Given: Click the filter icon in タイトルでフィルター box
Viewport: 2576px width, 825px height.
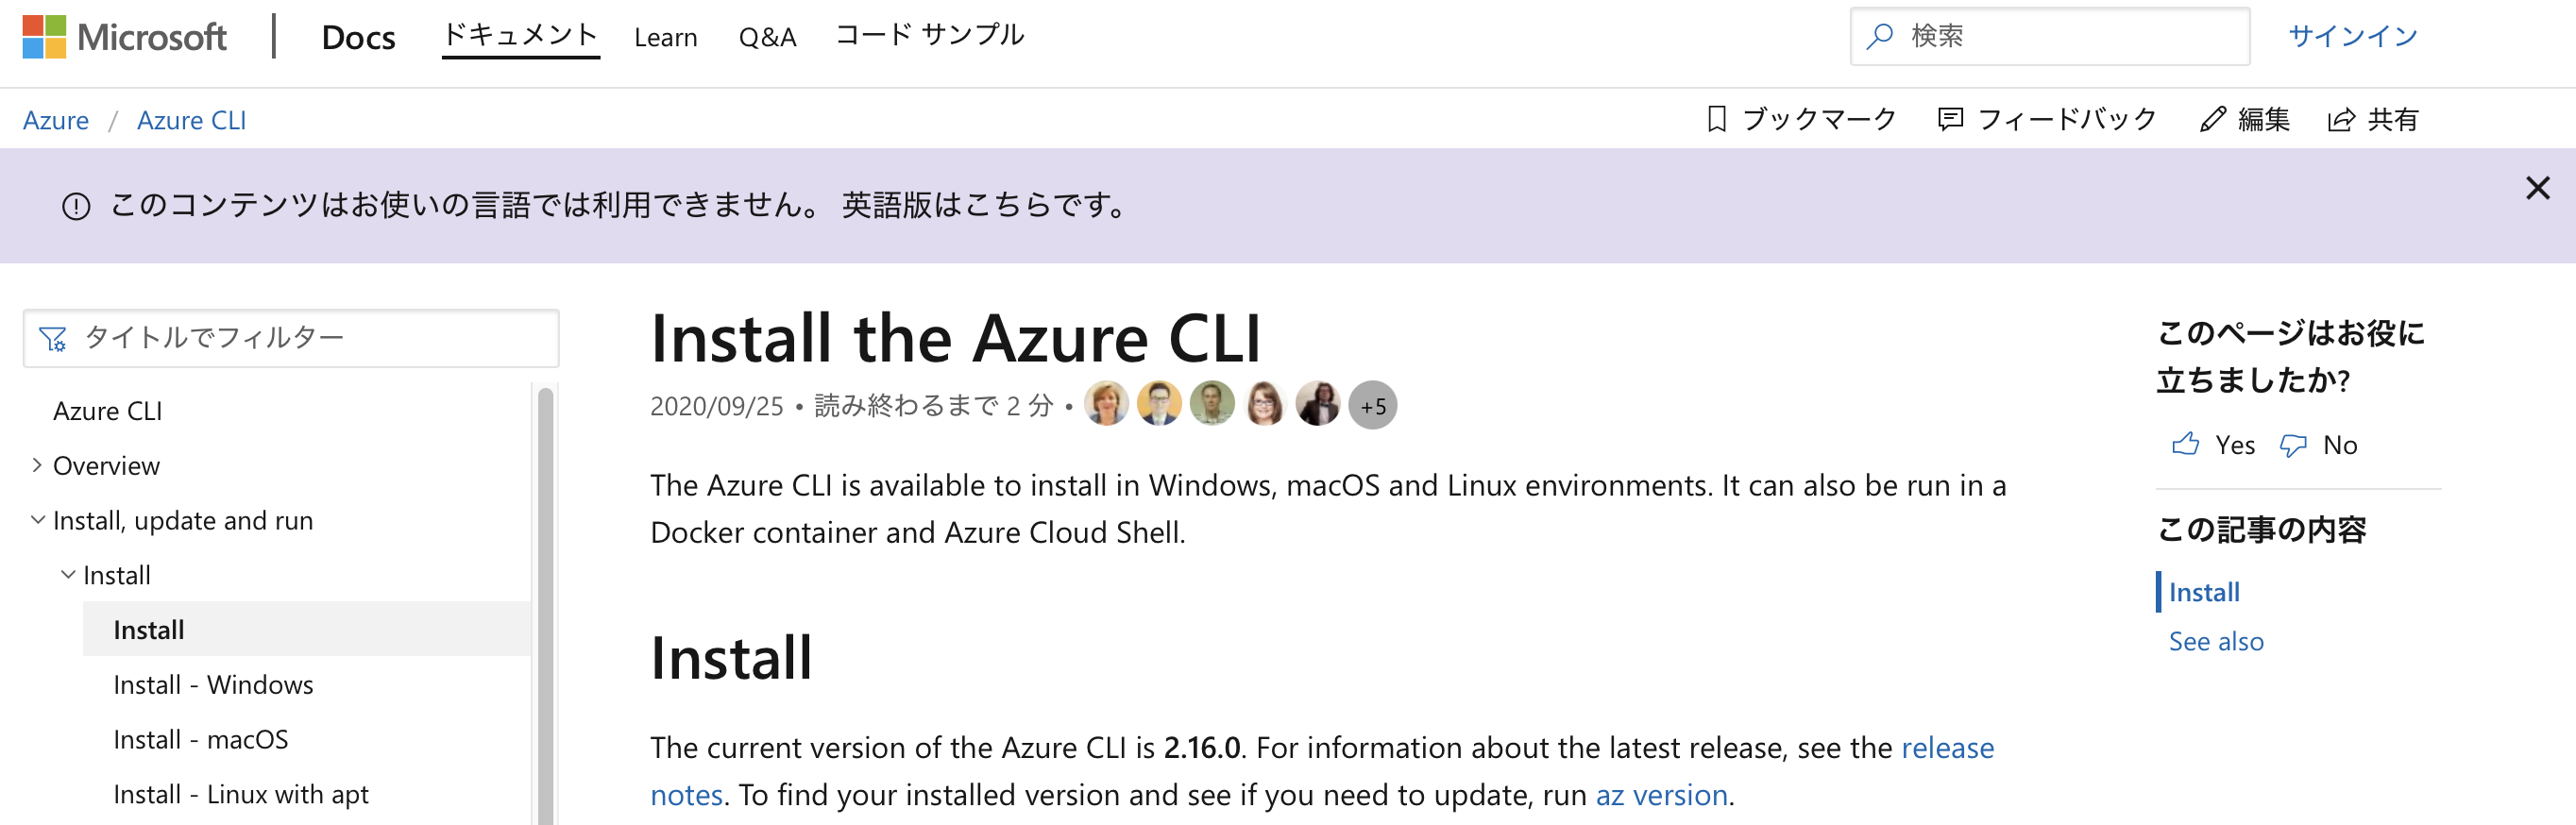Looking at the screenshot, I should [53, 338].
